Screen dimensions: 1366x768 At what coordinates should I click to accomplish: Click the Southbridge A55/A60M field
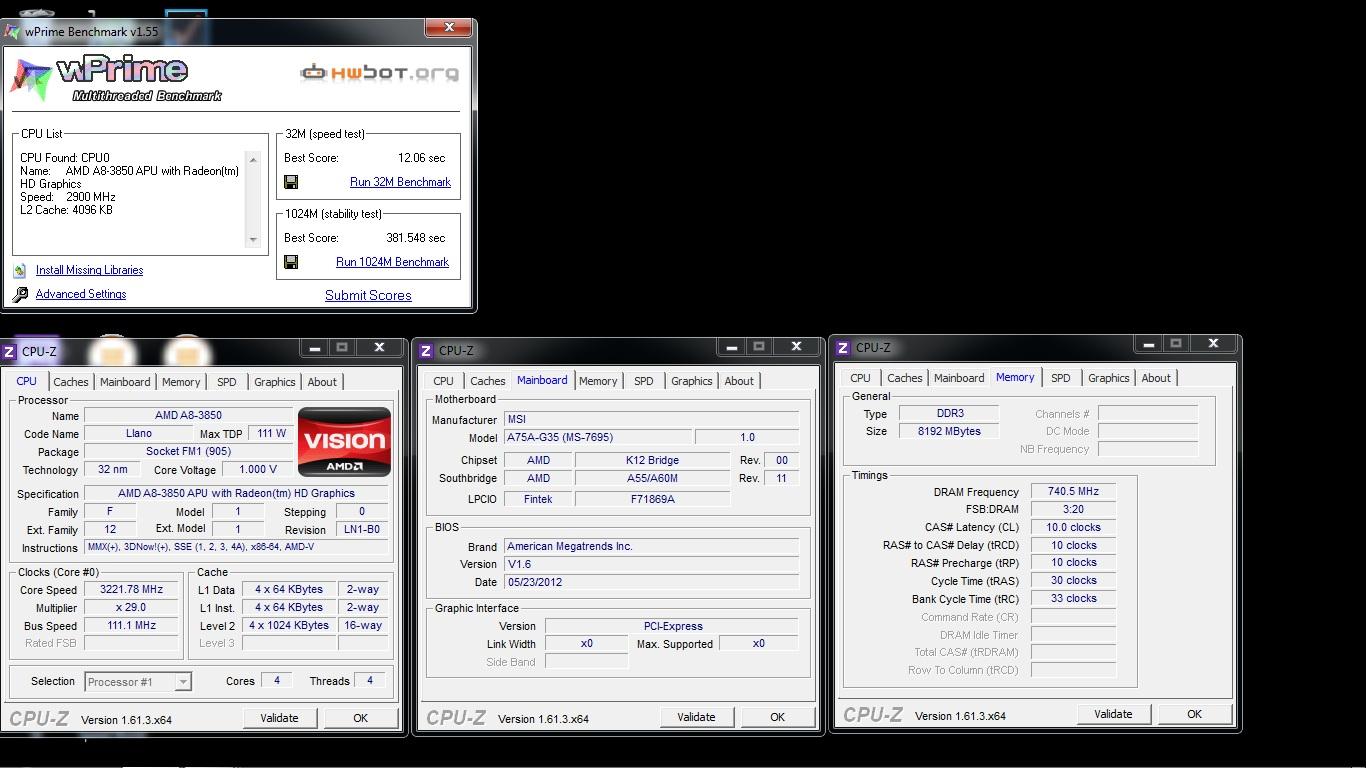652,478
